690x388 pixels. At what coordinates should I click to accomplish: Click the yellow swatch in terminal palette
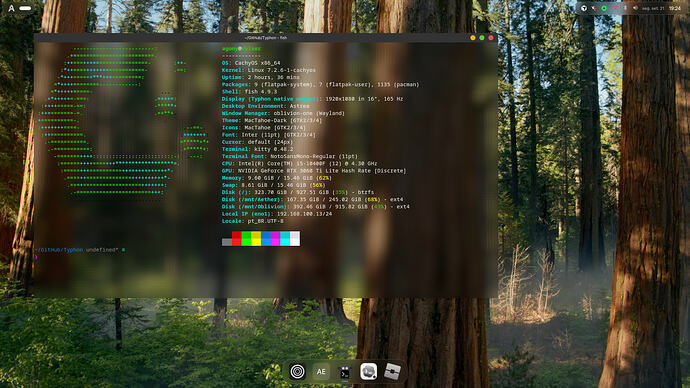pyautogui.click(x=256, y=238)
